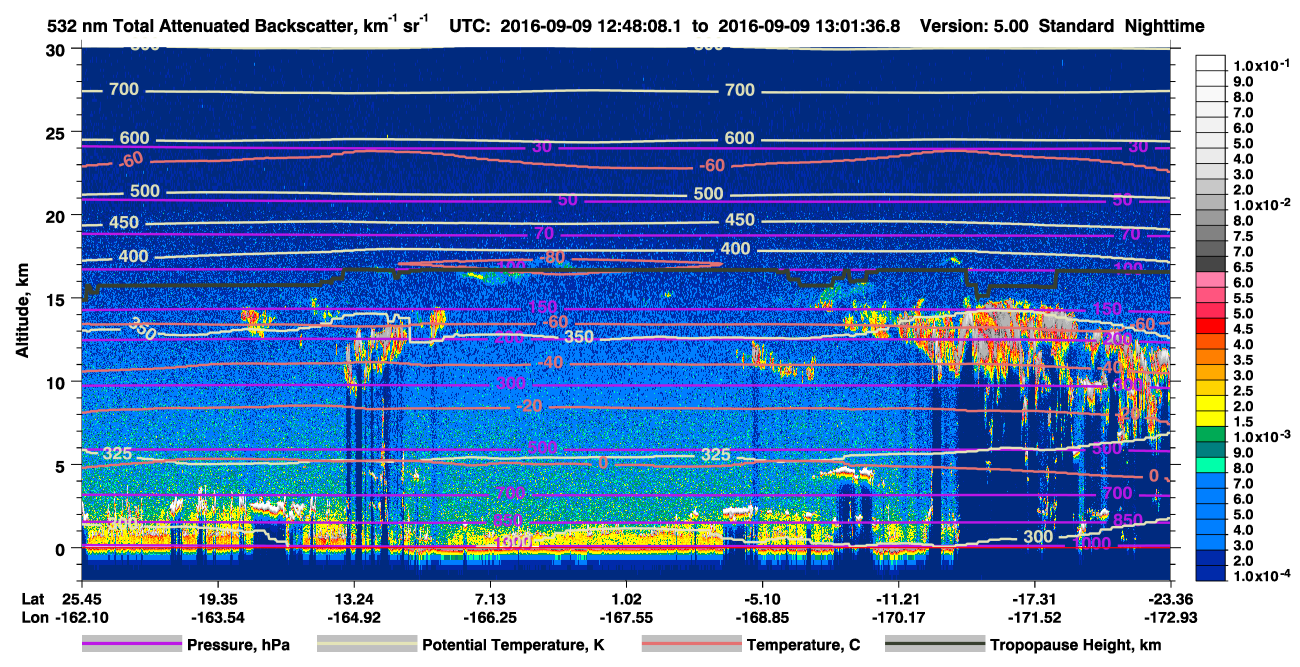The width and height of the screenshot is (1300, 667).
Task: Click the longitude tick value "-162.10"
Action: tap(80, 616)
